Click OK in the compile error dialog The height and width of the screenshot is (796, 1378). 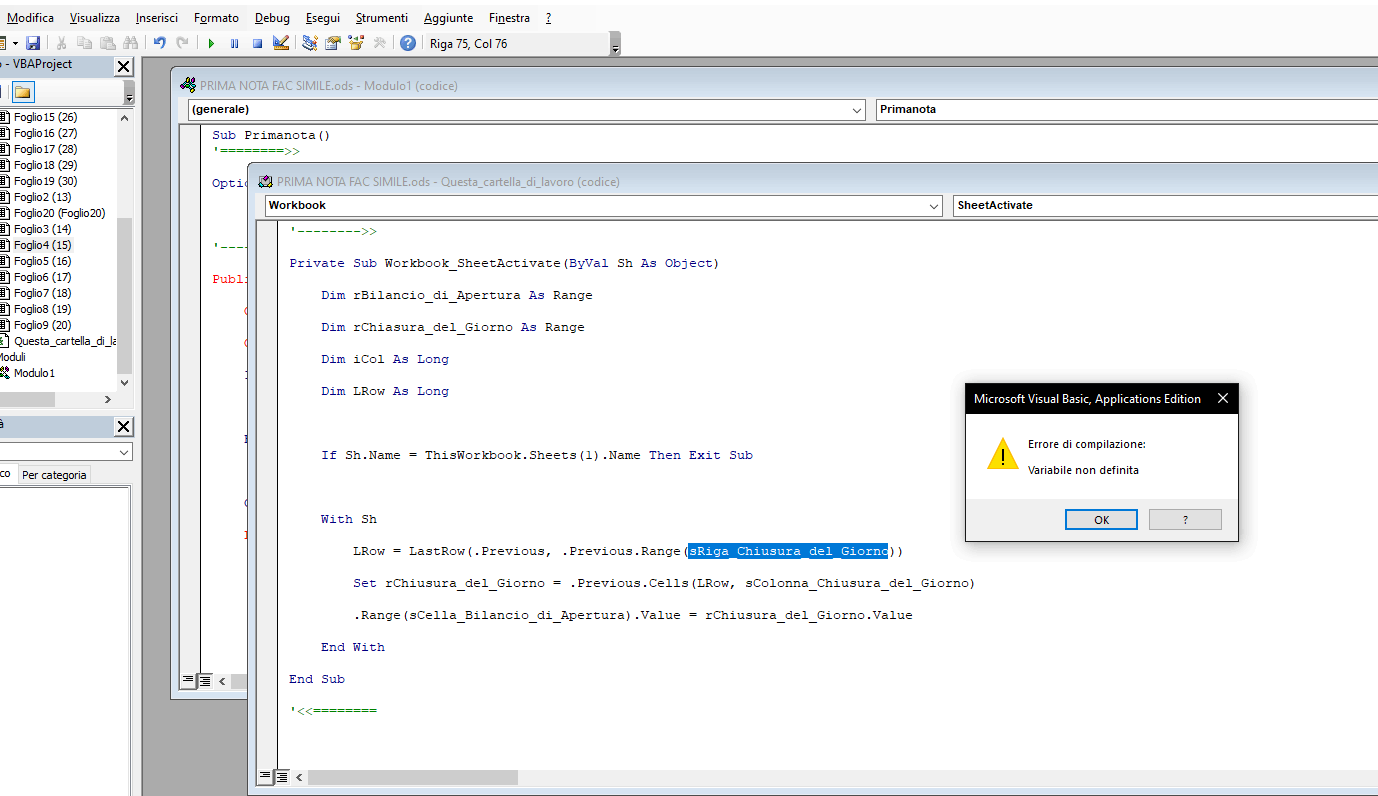(1101, 520)
